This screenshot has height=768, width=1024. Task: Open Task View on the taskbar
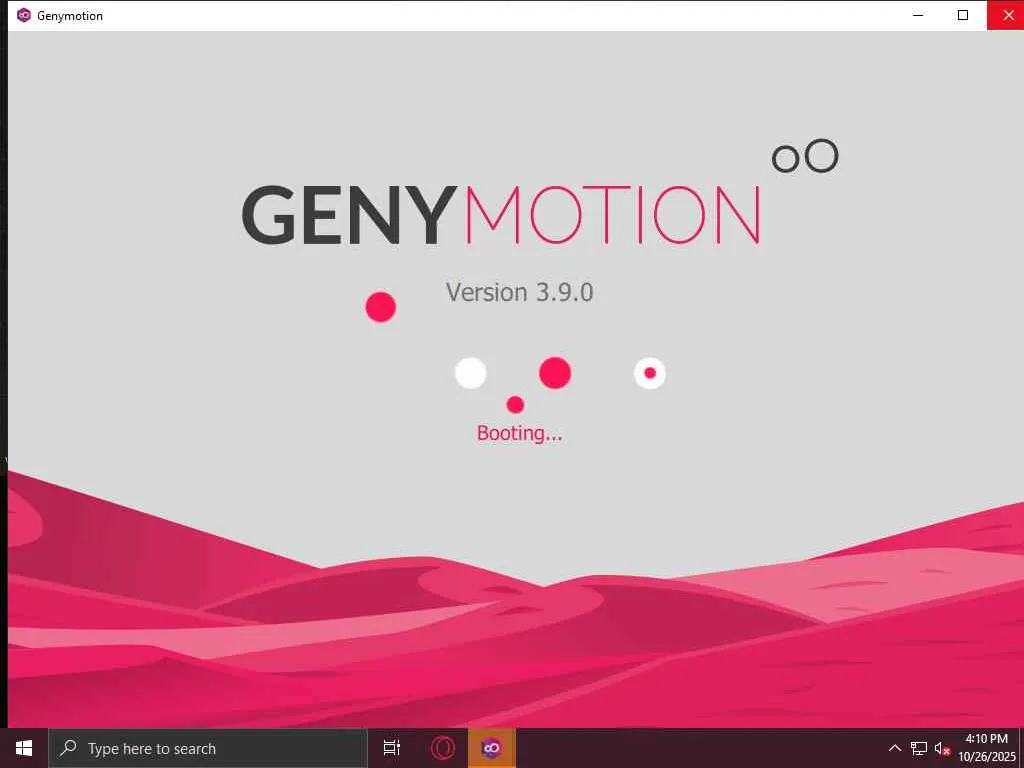(x=392, y=748)
